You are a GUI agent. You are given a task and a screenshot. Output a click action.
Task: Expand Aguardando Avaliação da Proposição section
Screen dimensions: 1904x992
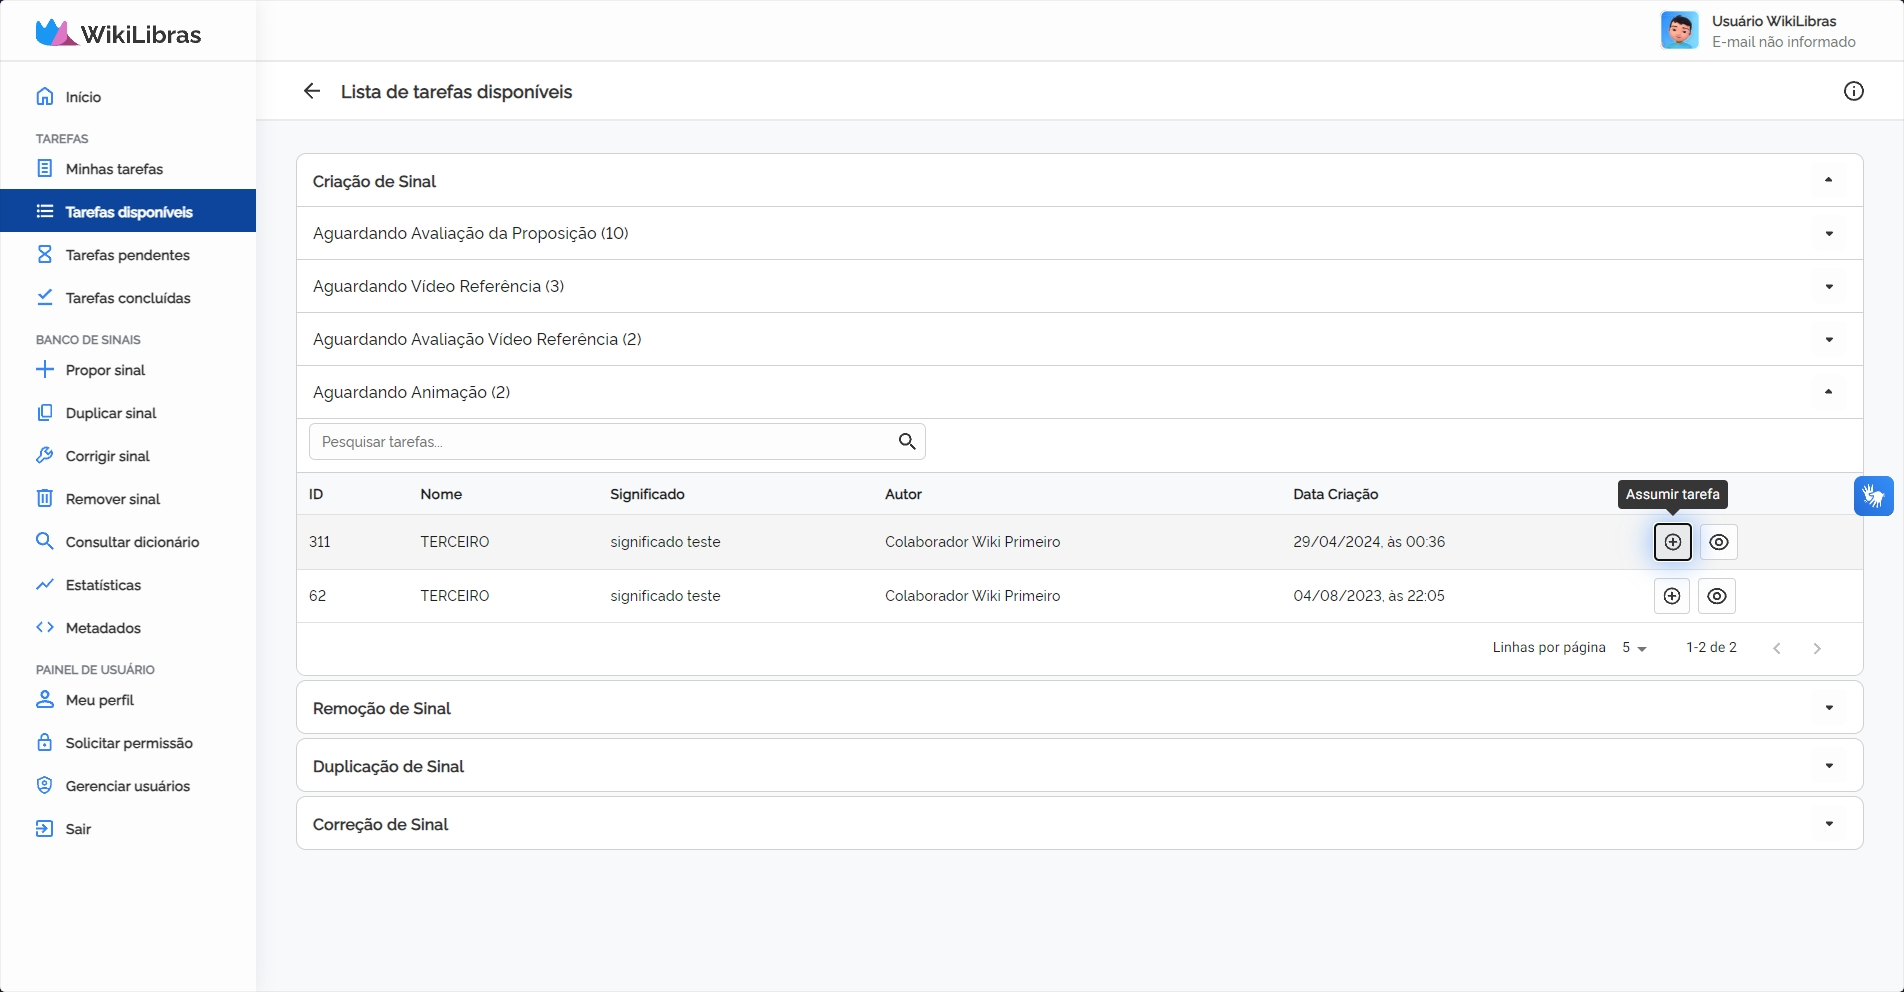[1828, 234]
